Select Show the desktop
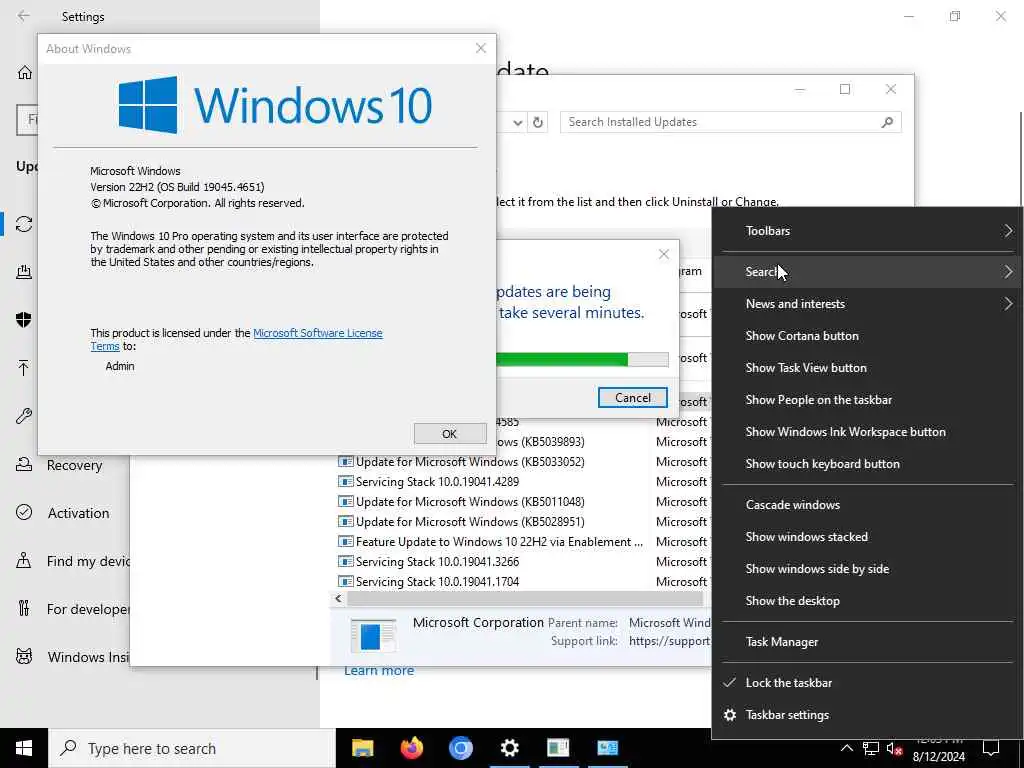1024x768 pixels. pos(867,601)
